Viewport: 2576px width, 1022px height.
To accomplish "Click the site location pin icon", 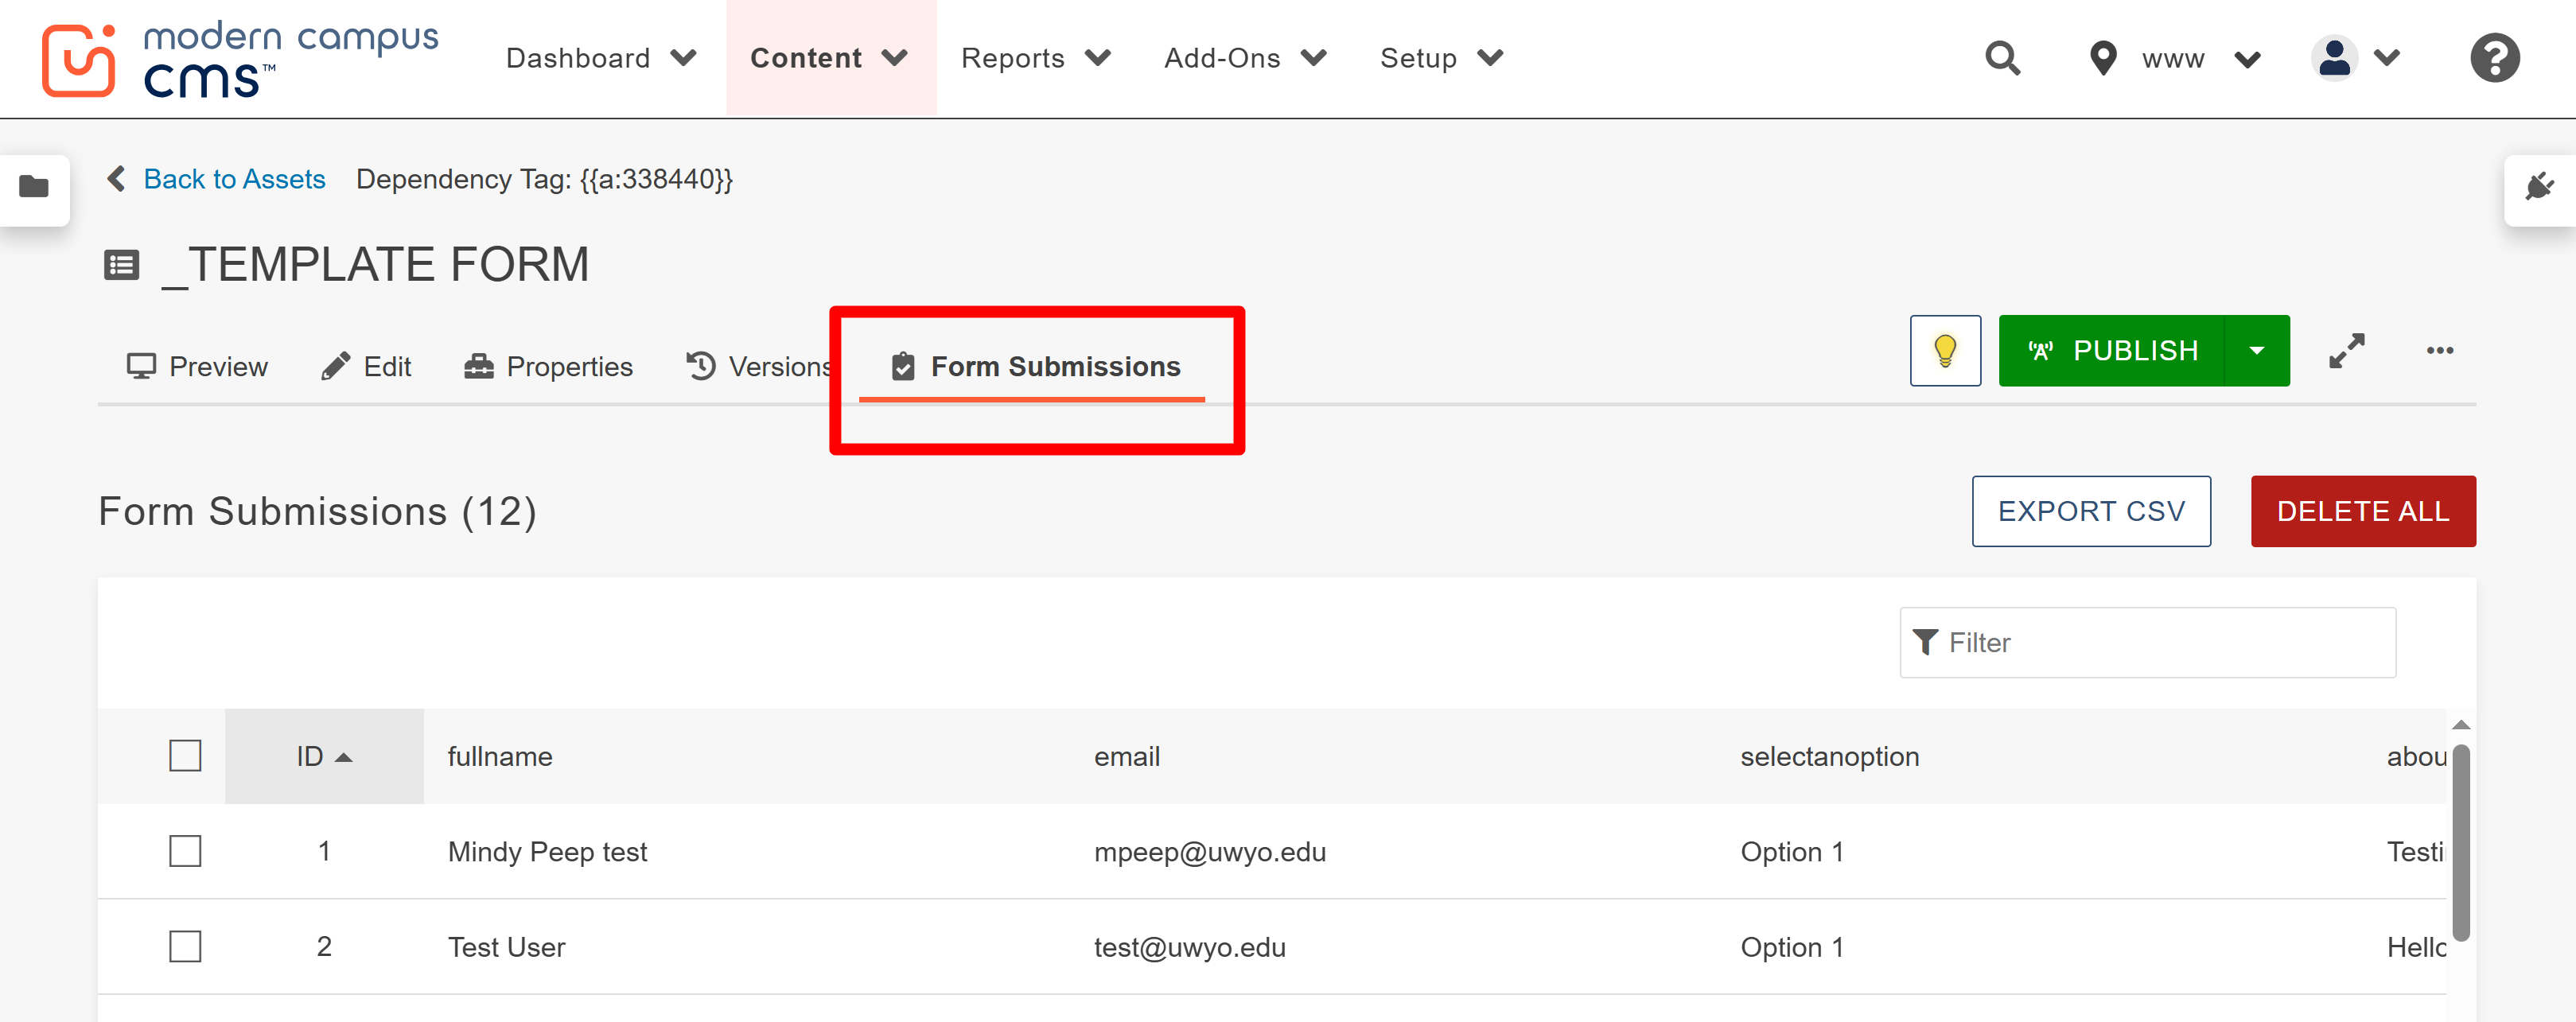I will tap(2103, 58).
